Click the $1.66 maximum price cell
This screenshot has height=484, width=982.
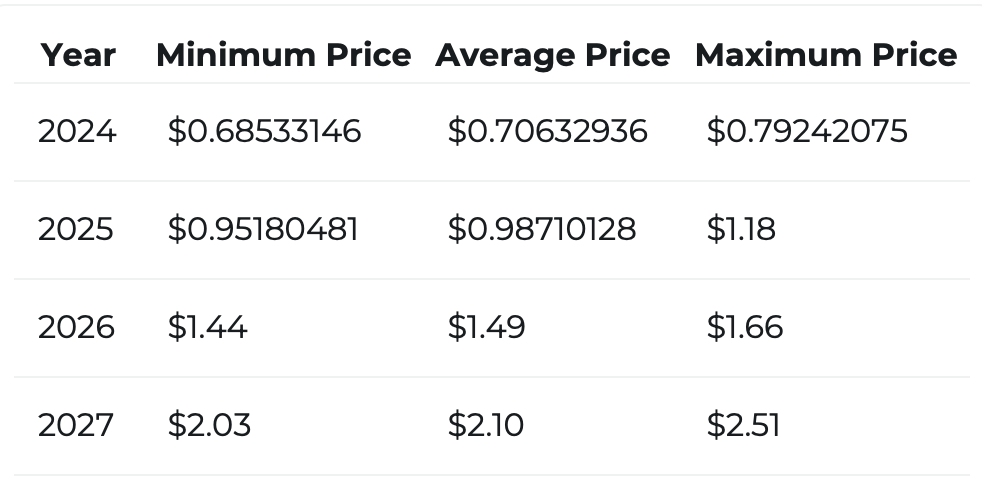pyautogui.click(x=744, y=327)
